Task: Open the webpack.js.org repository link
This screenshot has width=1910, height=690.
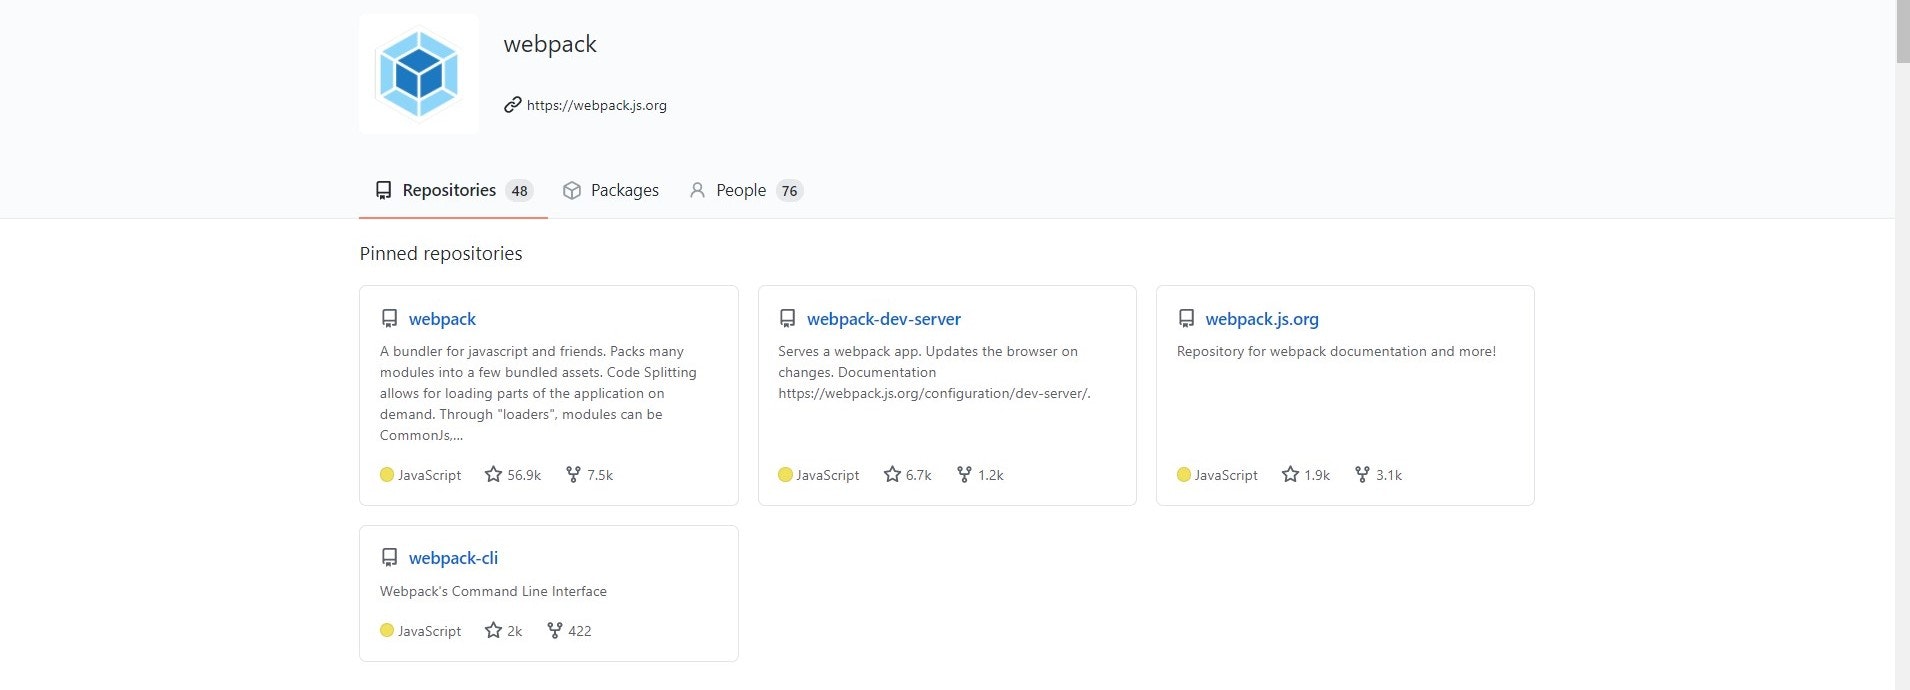Action: click(x=1262, y=319)
